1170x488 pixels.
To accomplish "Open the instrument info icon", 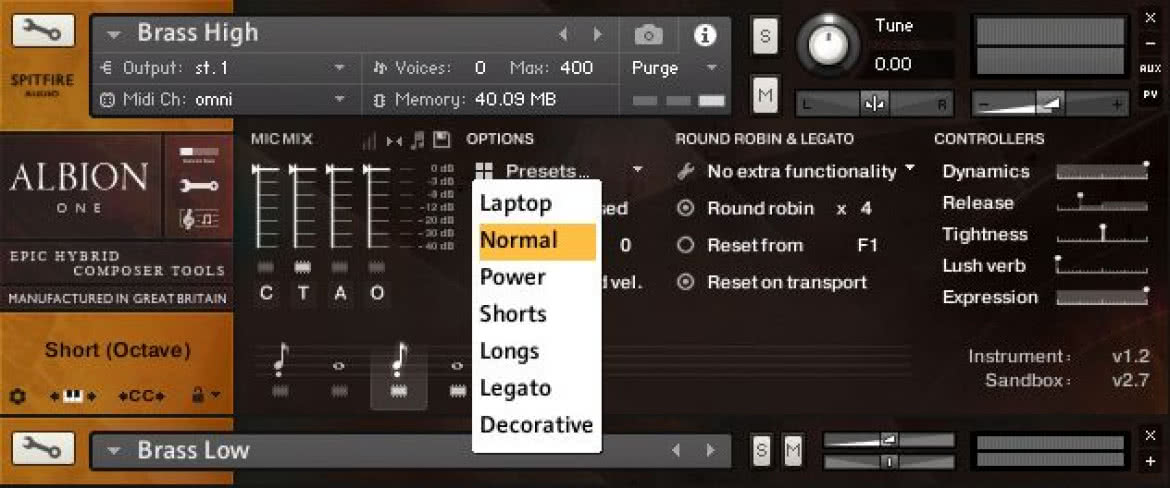I will [x=704, y=34].
